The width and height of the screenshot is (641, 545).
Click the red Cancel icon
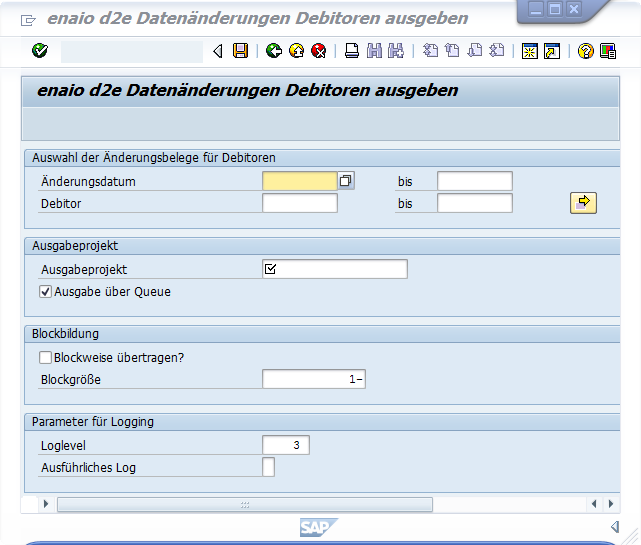(x=319, y=51)
